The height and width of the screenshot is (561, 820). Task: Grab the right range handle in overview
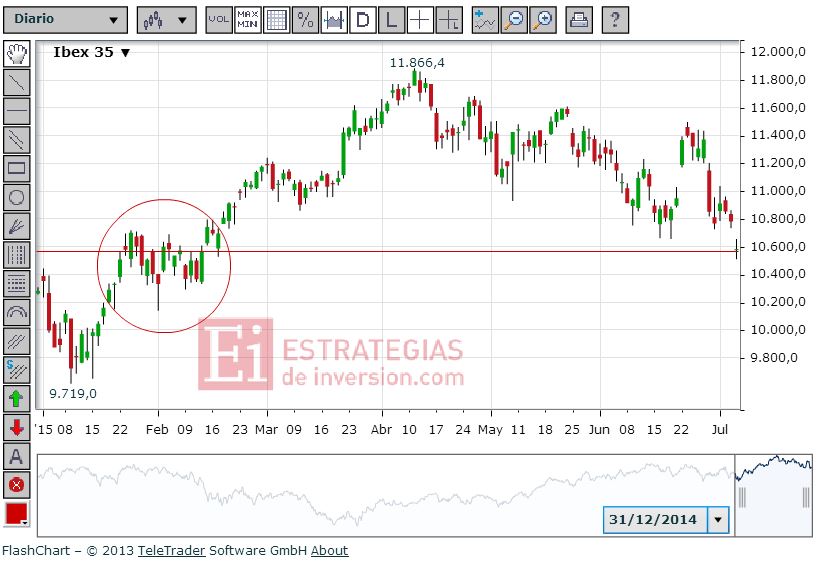806,497
